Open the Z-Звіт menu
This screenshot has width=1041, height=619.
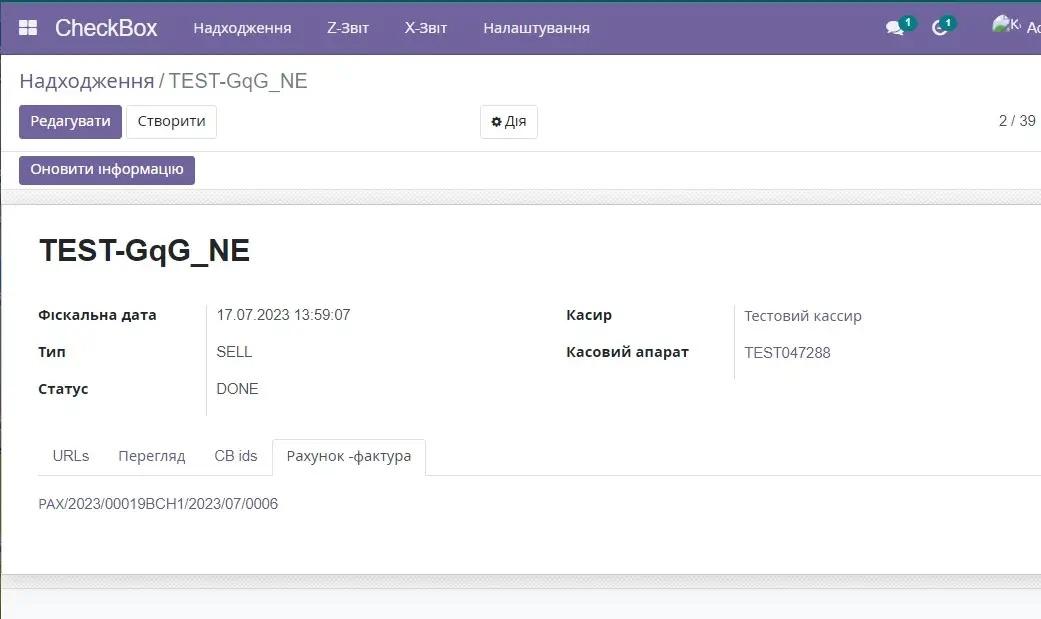348,28
